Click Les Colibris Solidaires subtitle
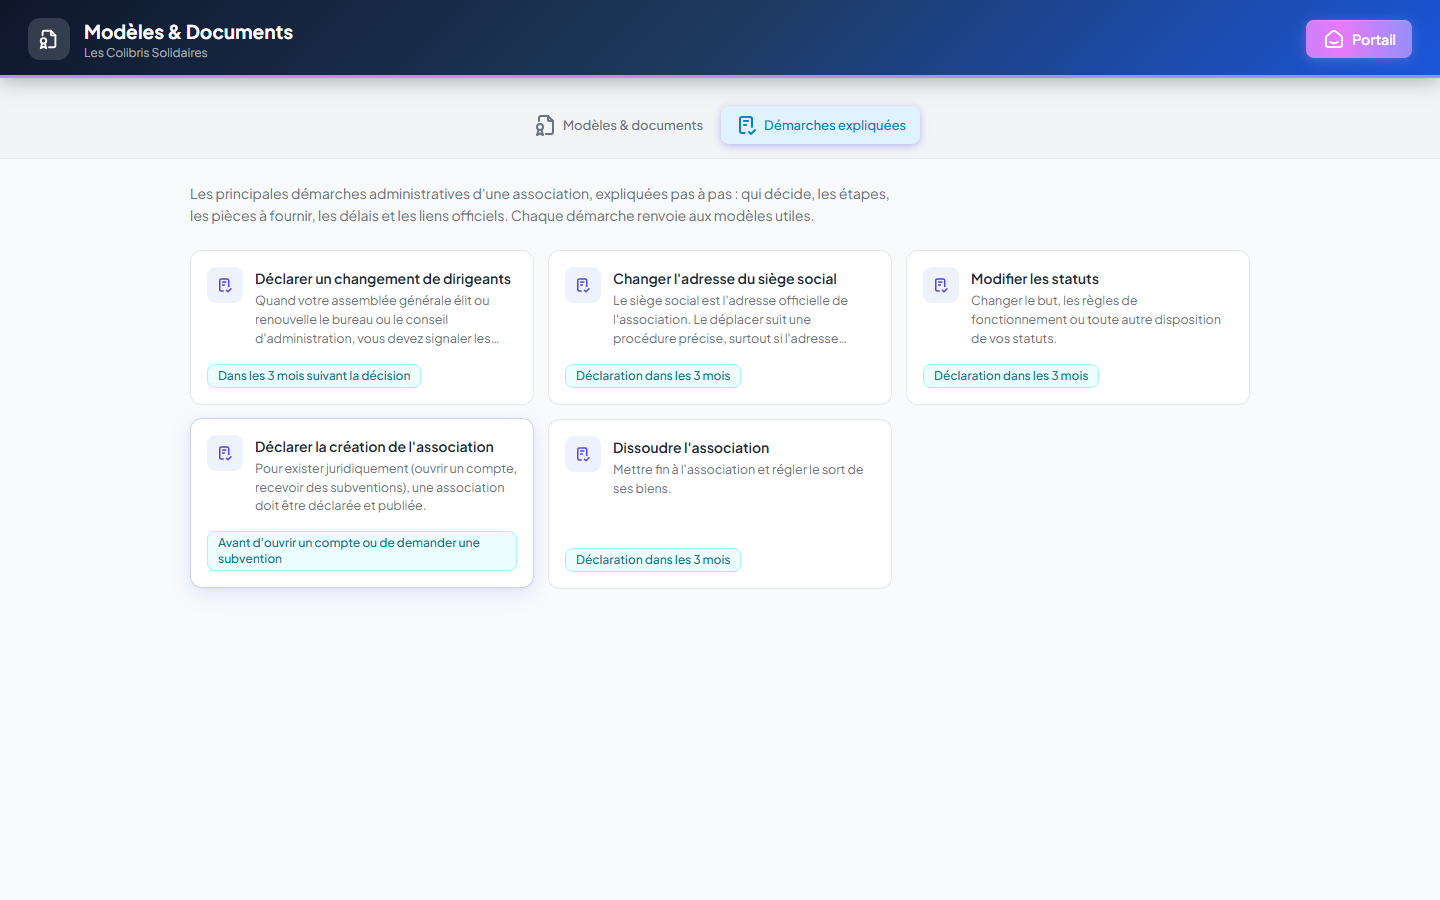This screenshot has width=1440, height=900. [x=146, y=53]
